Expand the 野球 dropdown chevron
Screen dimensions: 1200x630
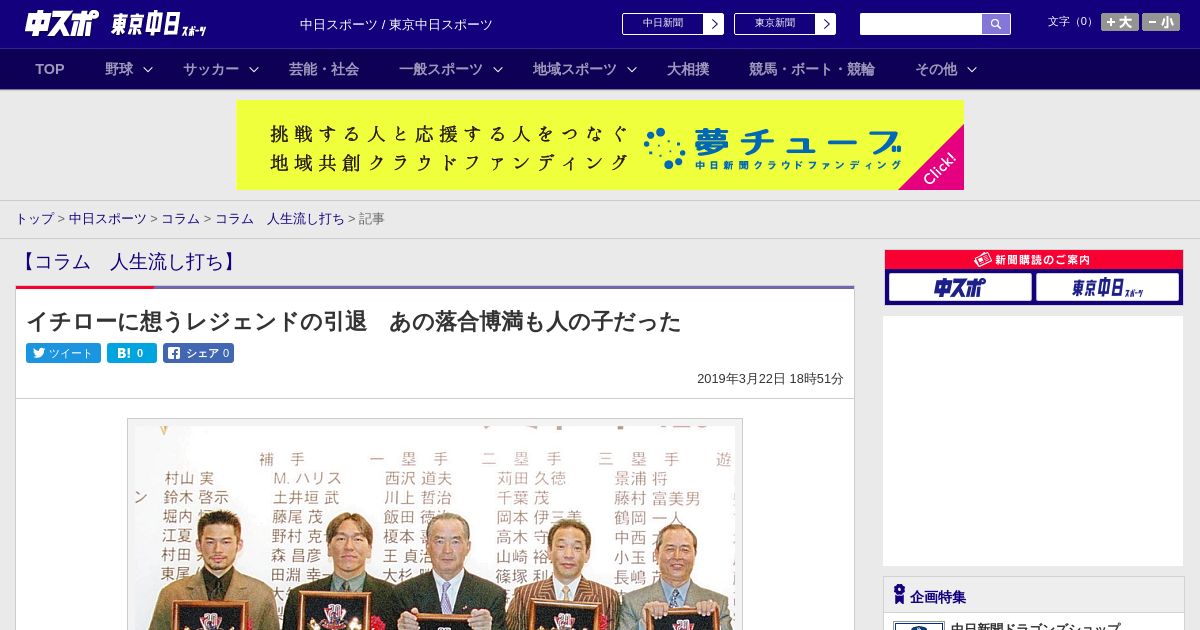pyautogui.click(x=148, y=69)
